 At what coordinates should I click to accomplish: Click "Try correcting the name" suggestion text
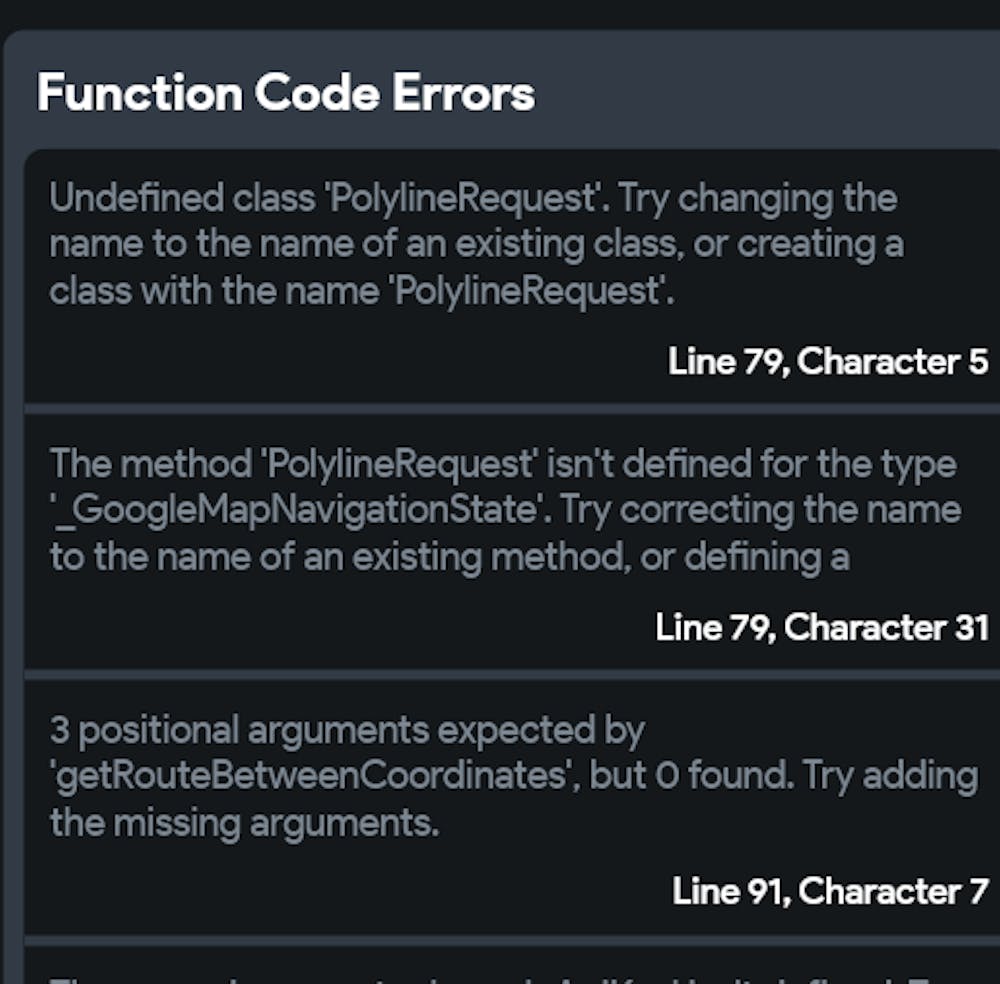[x=760, y=510]
